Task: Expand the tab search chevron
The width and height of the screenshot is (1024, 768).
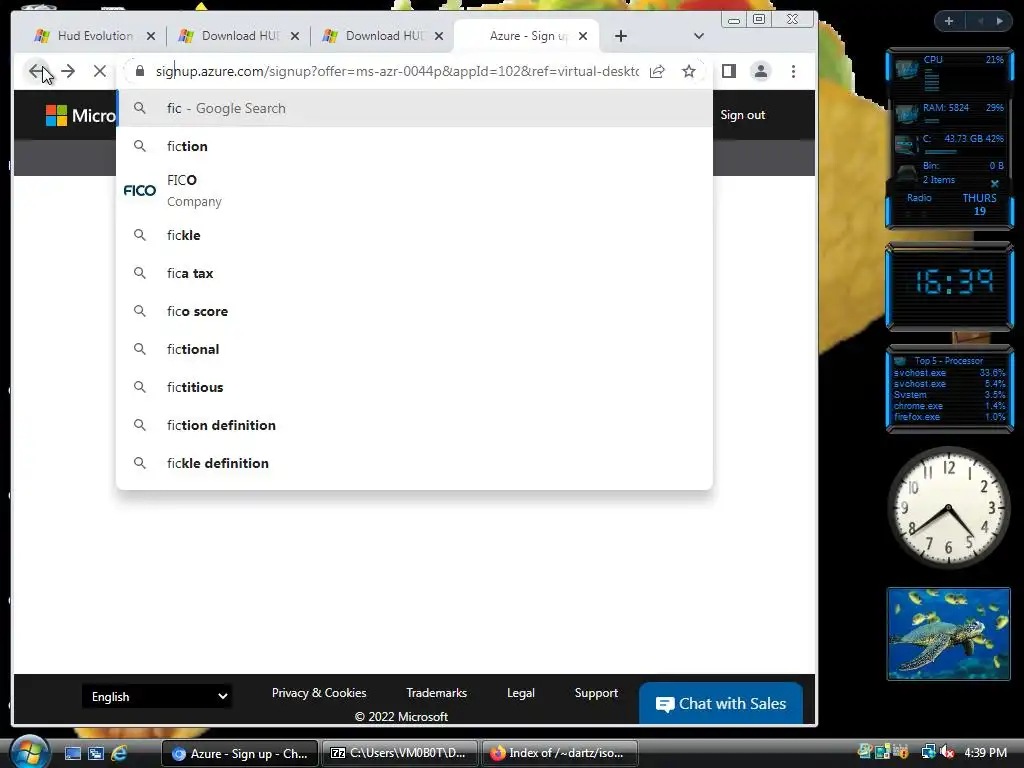Action: pos(699,36)
